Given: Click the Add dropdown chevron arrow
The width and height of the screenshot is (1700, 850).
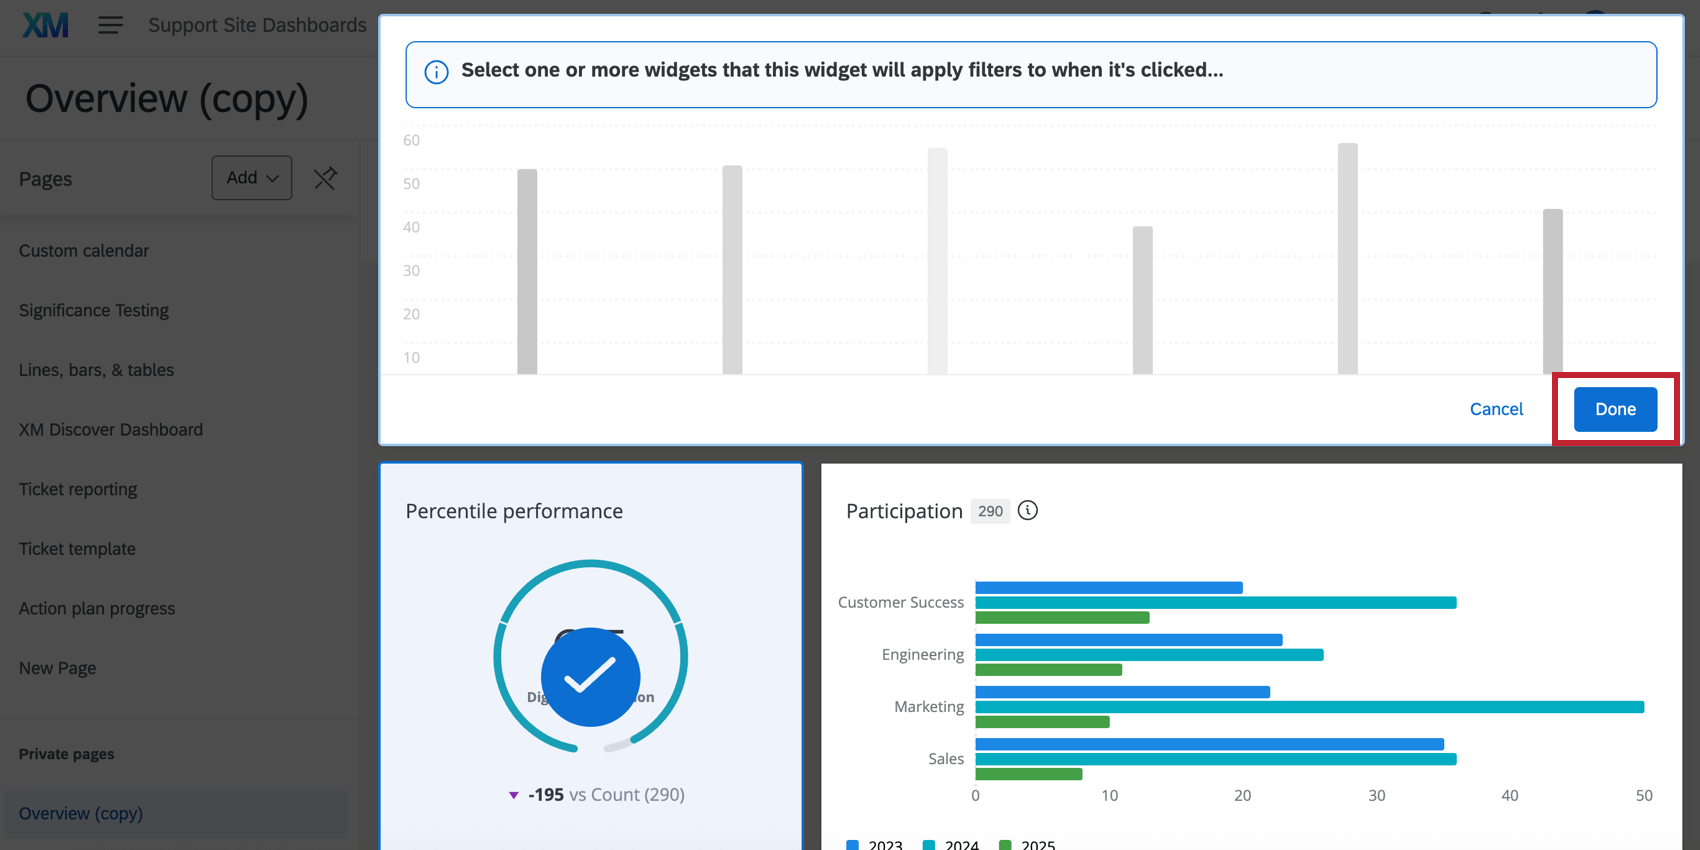Looking at the screenshot, I should [272, 178].
